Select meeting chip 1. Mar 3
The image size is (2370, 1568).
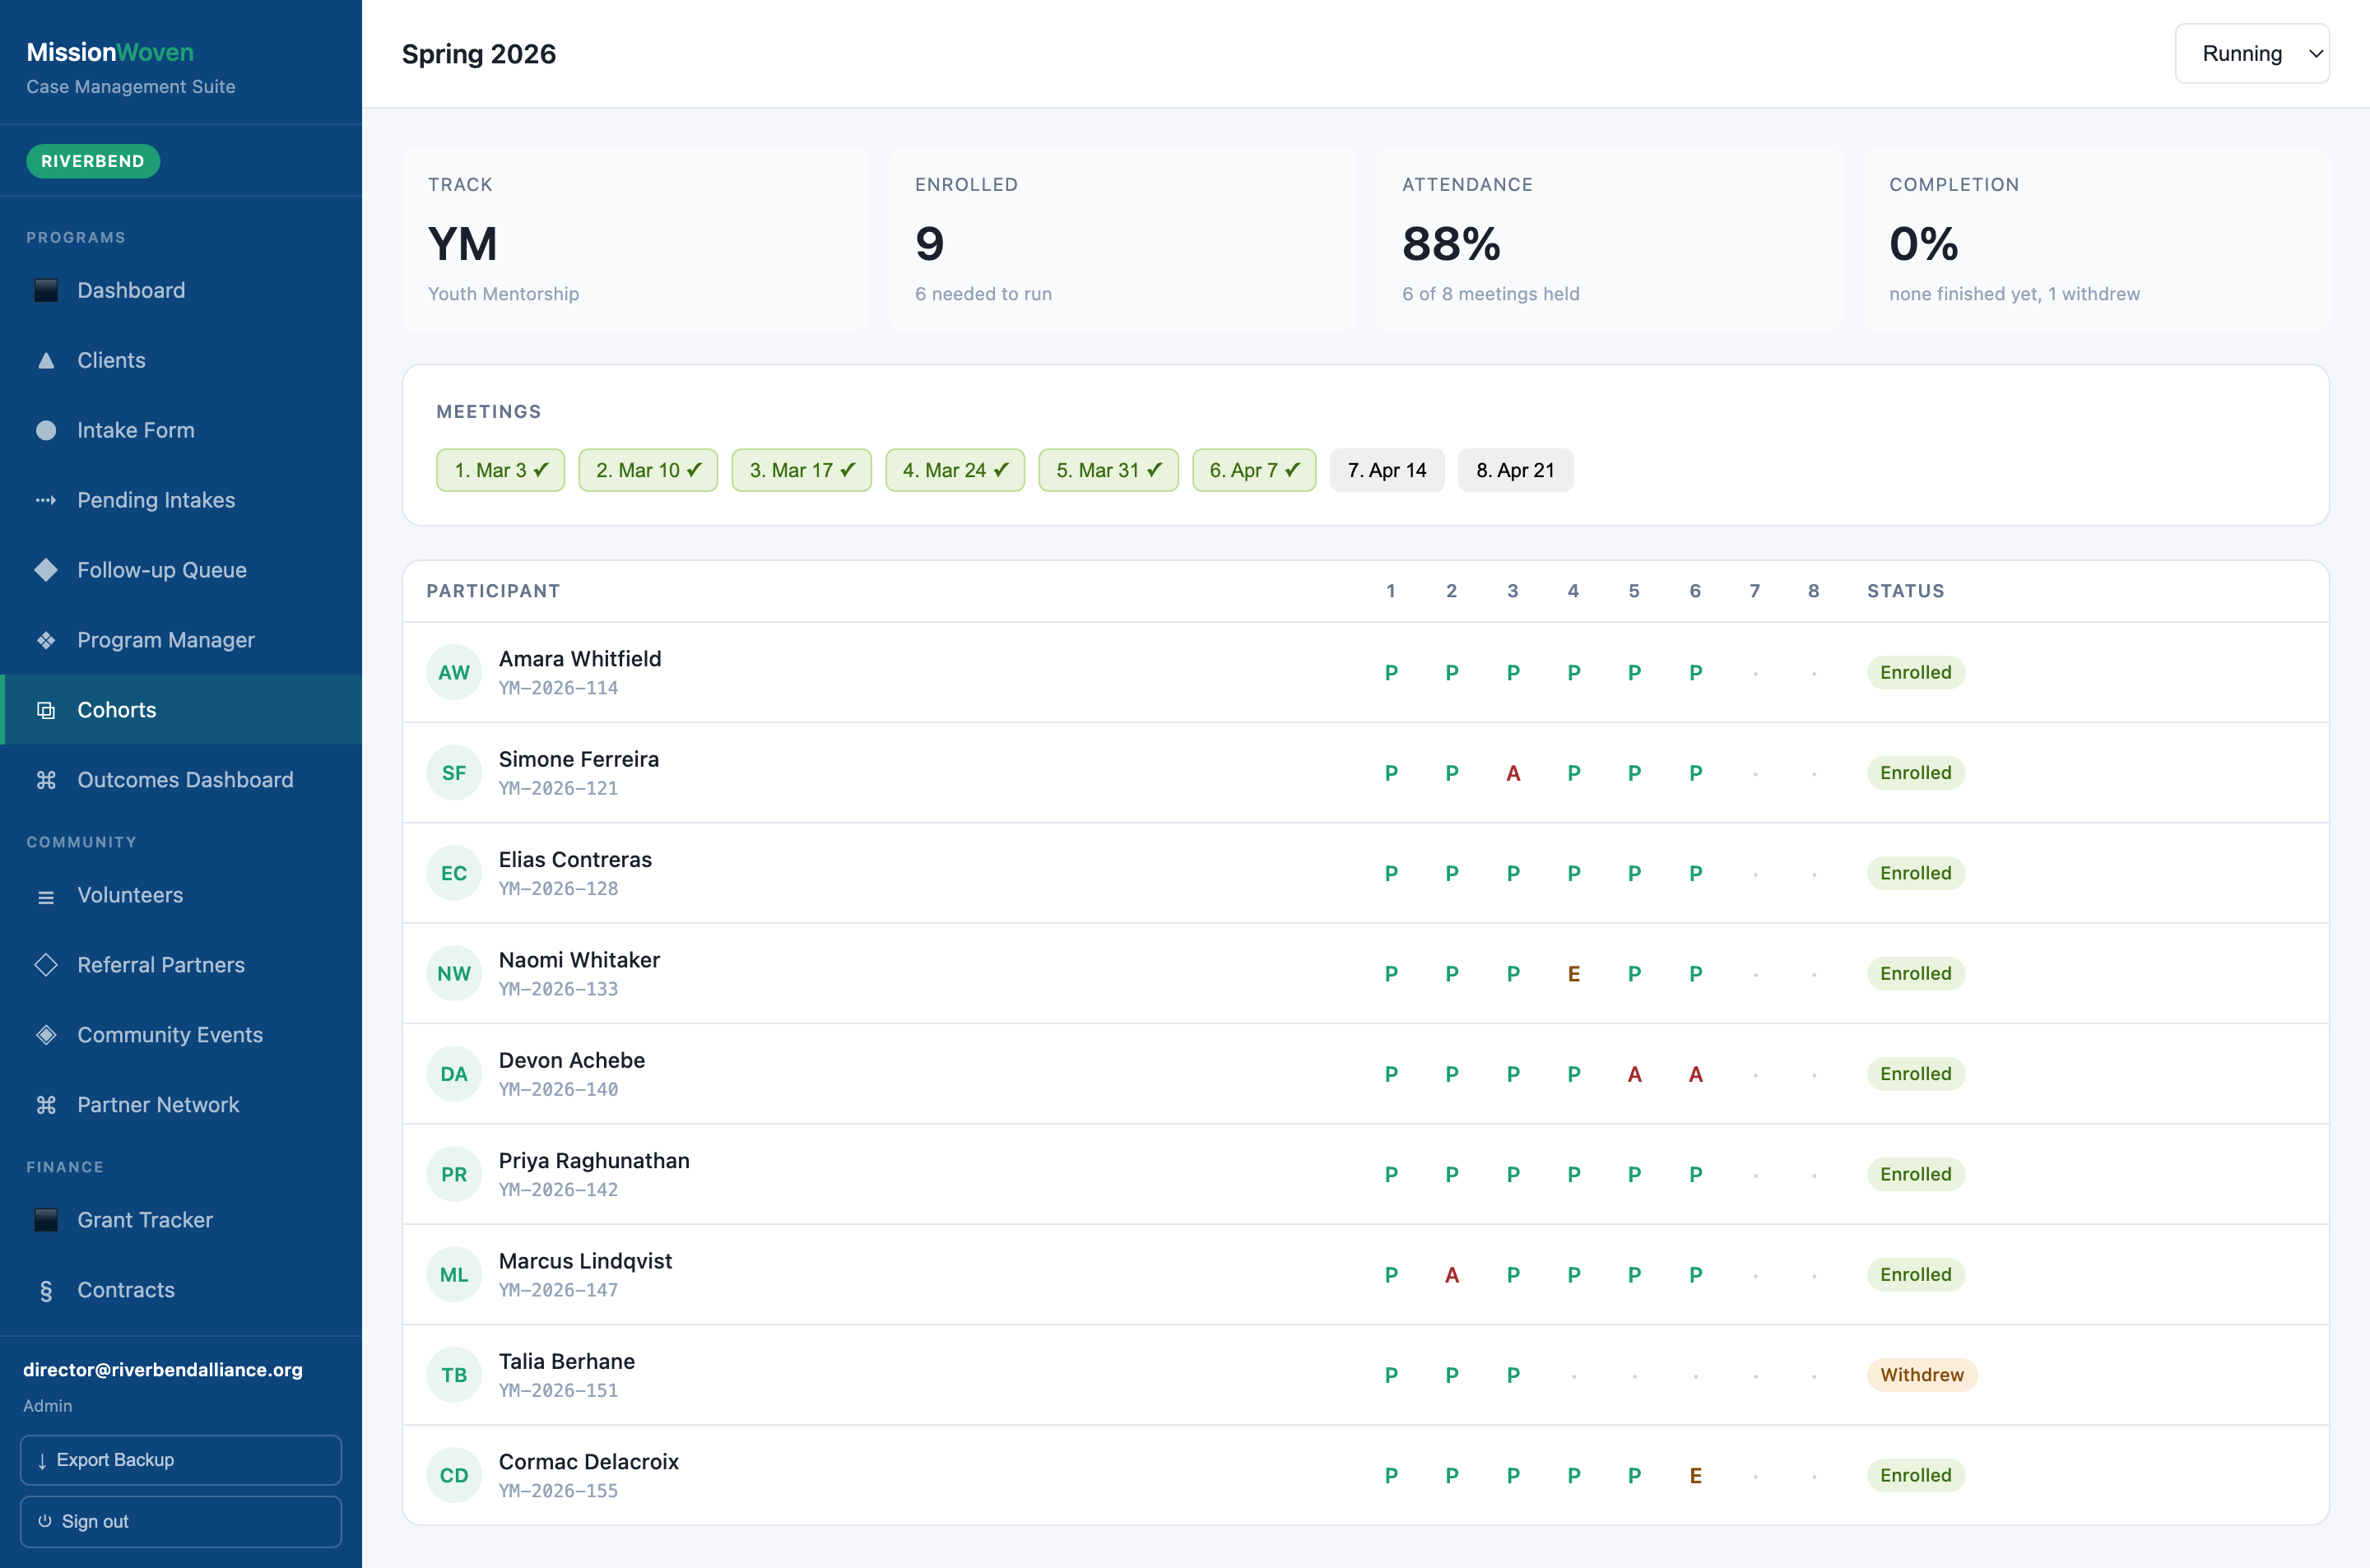click(x=501, y=470)
